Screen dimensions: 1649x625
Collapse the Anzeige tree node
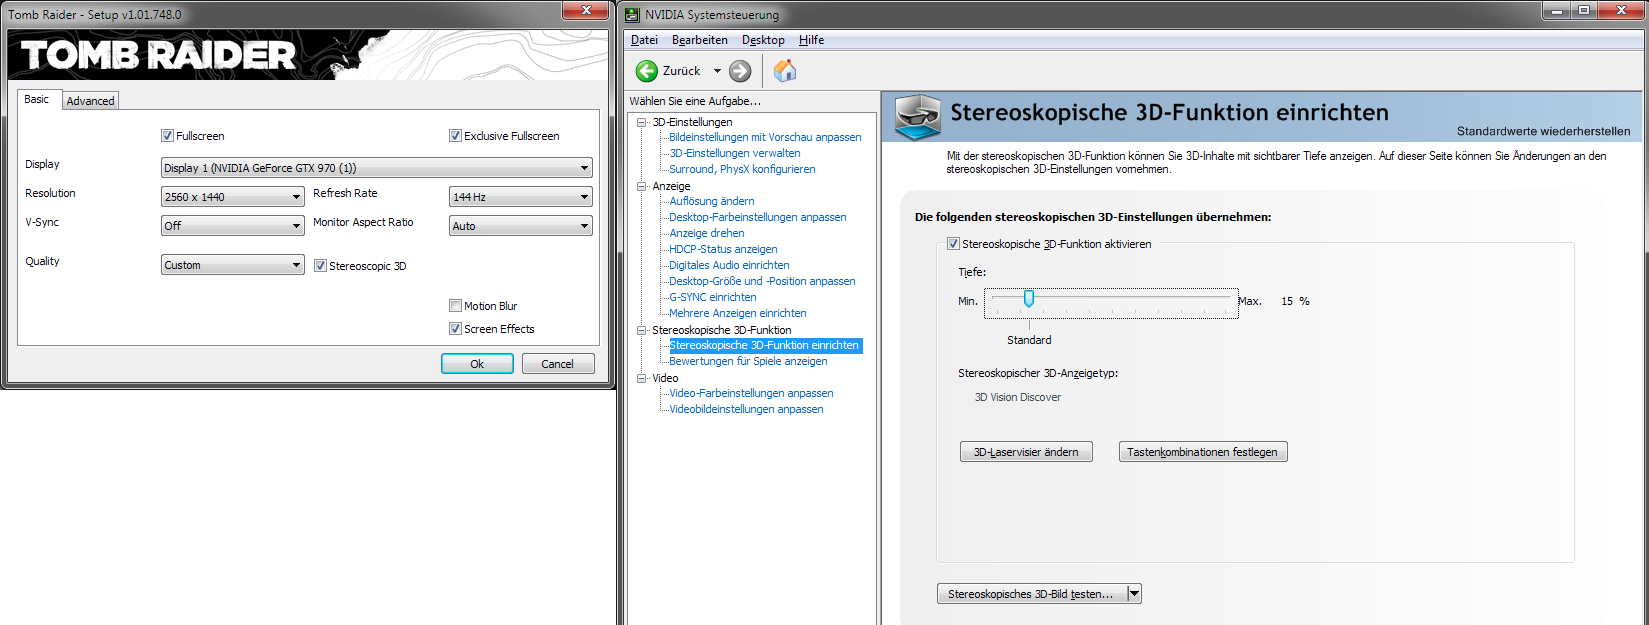(642, 186)
